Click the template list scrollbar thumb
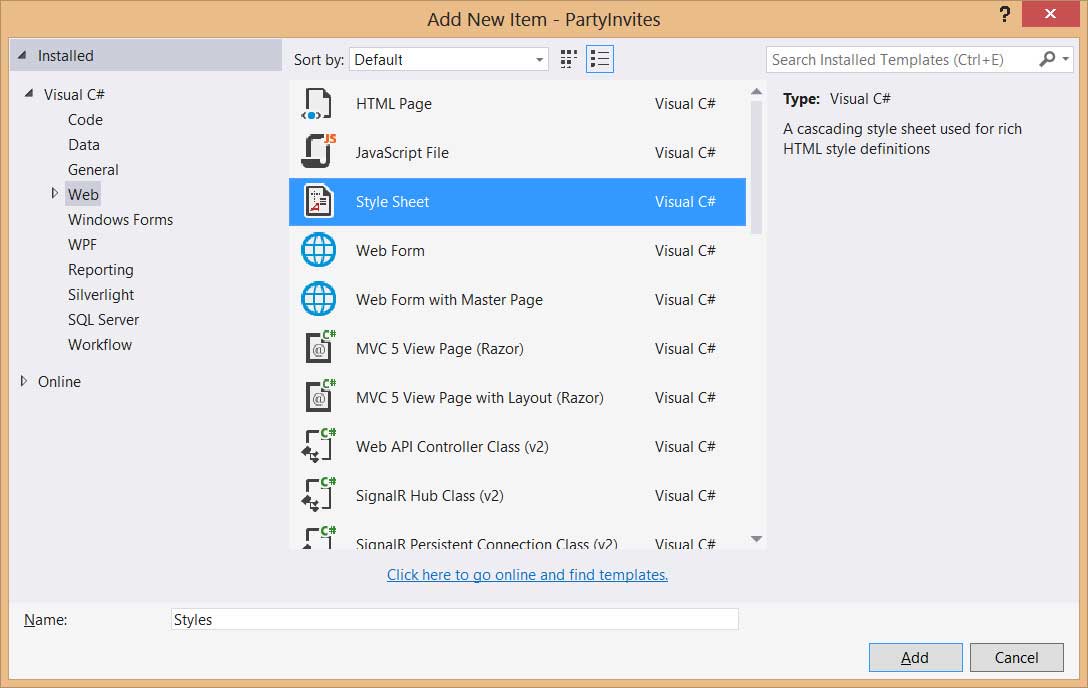 (756, 167)
